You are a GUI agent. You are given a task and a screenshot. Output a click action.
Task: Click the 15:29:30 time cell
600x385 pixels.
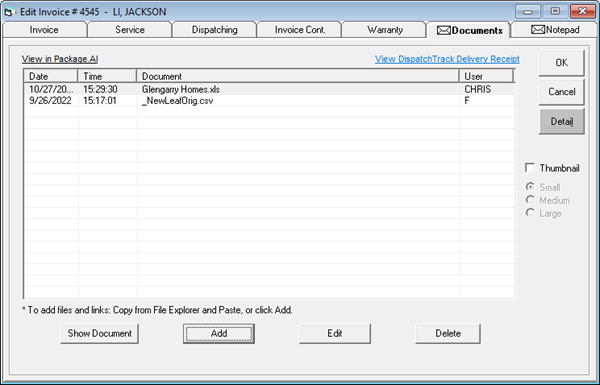coord(100,89)
